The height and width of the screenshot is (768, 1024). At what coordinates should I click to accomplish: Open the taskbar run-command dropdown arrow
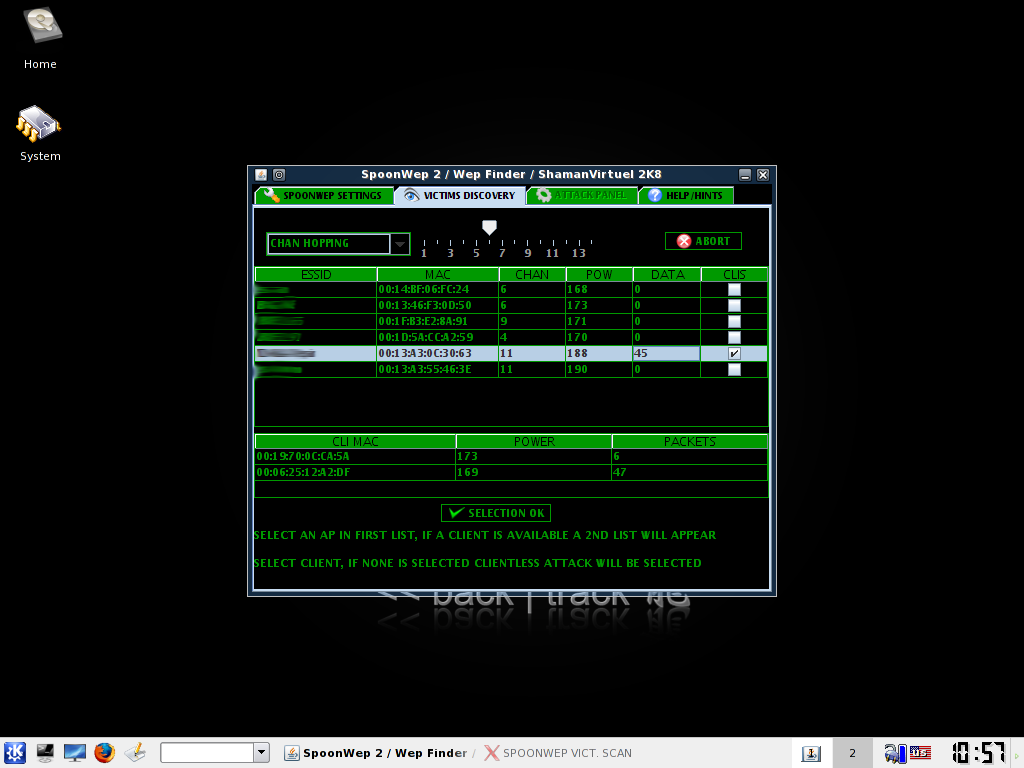pyautogui.click(x=261, y=752)
